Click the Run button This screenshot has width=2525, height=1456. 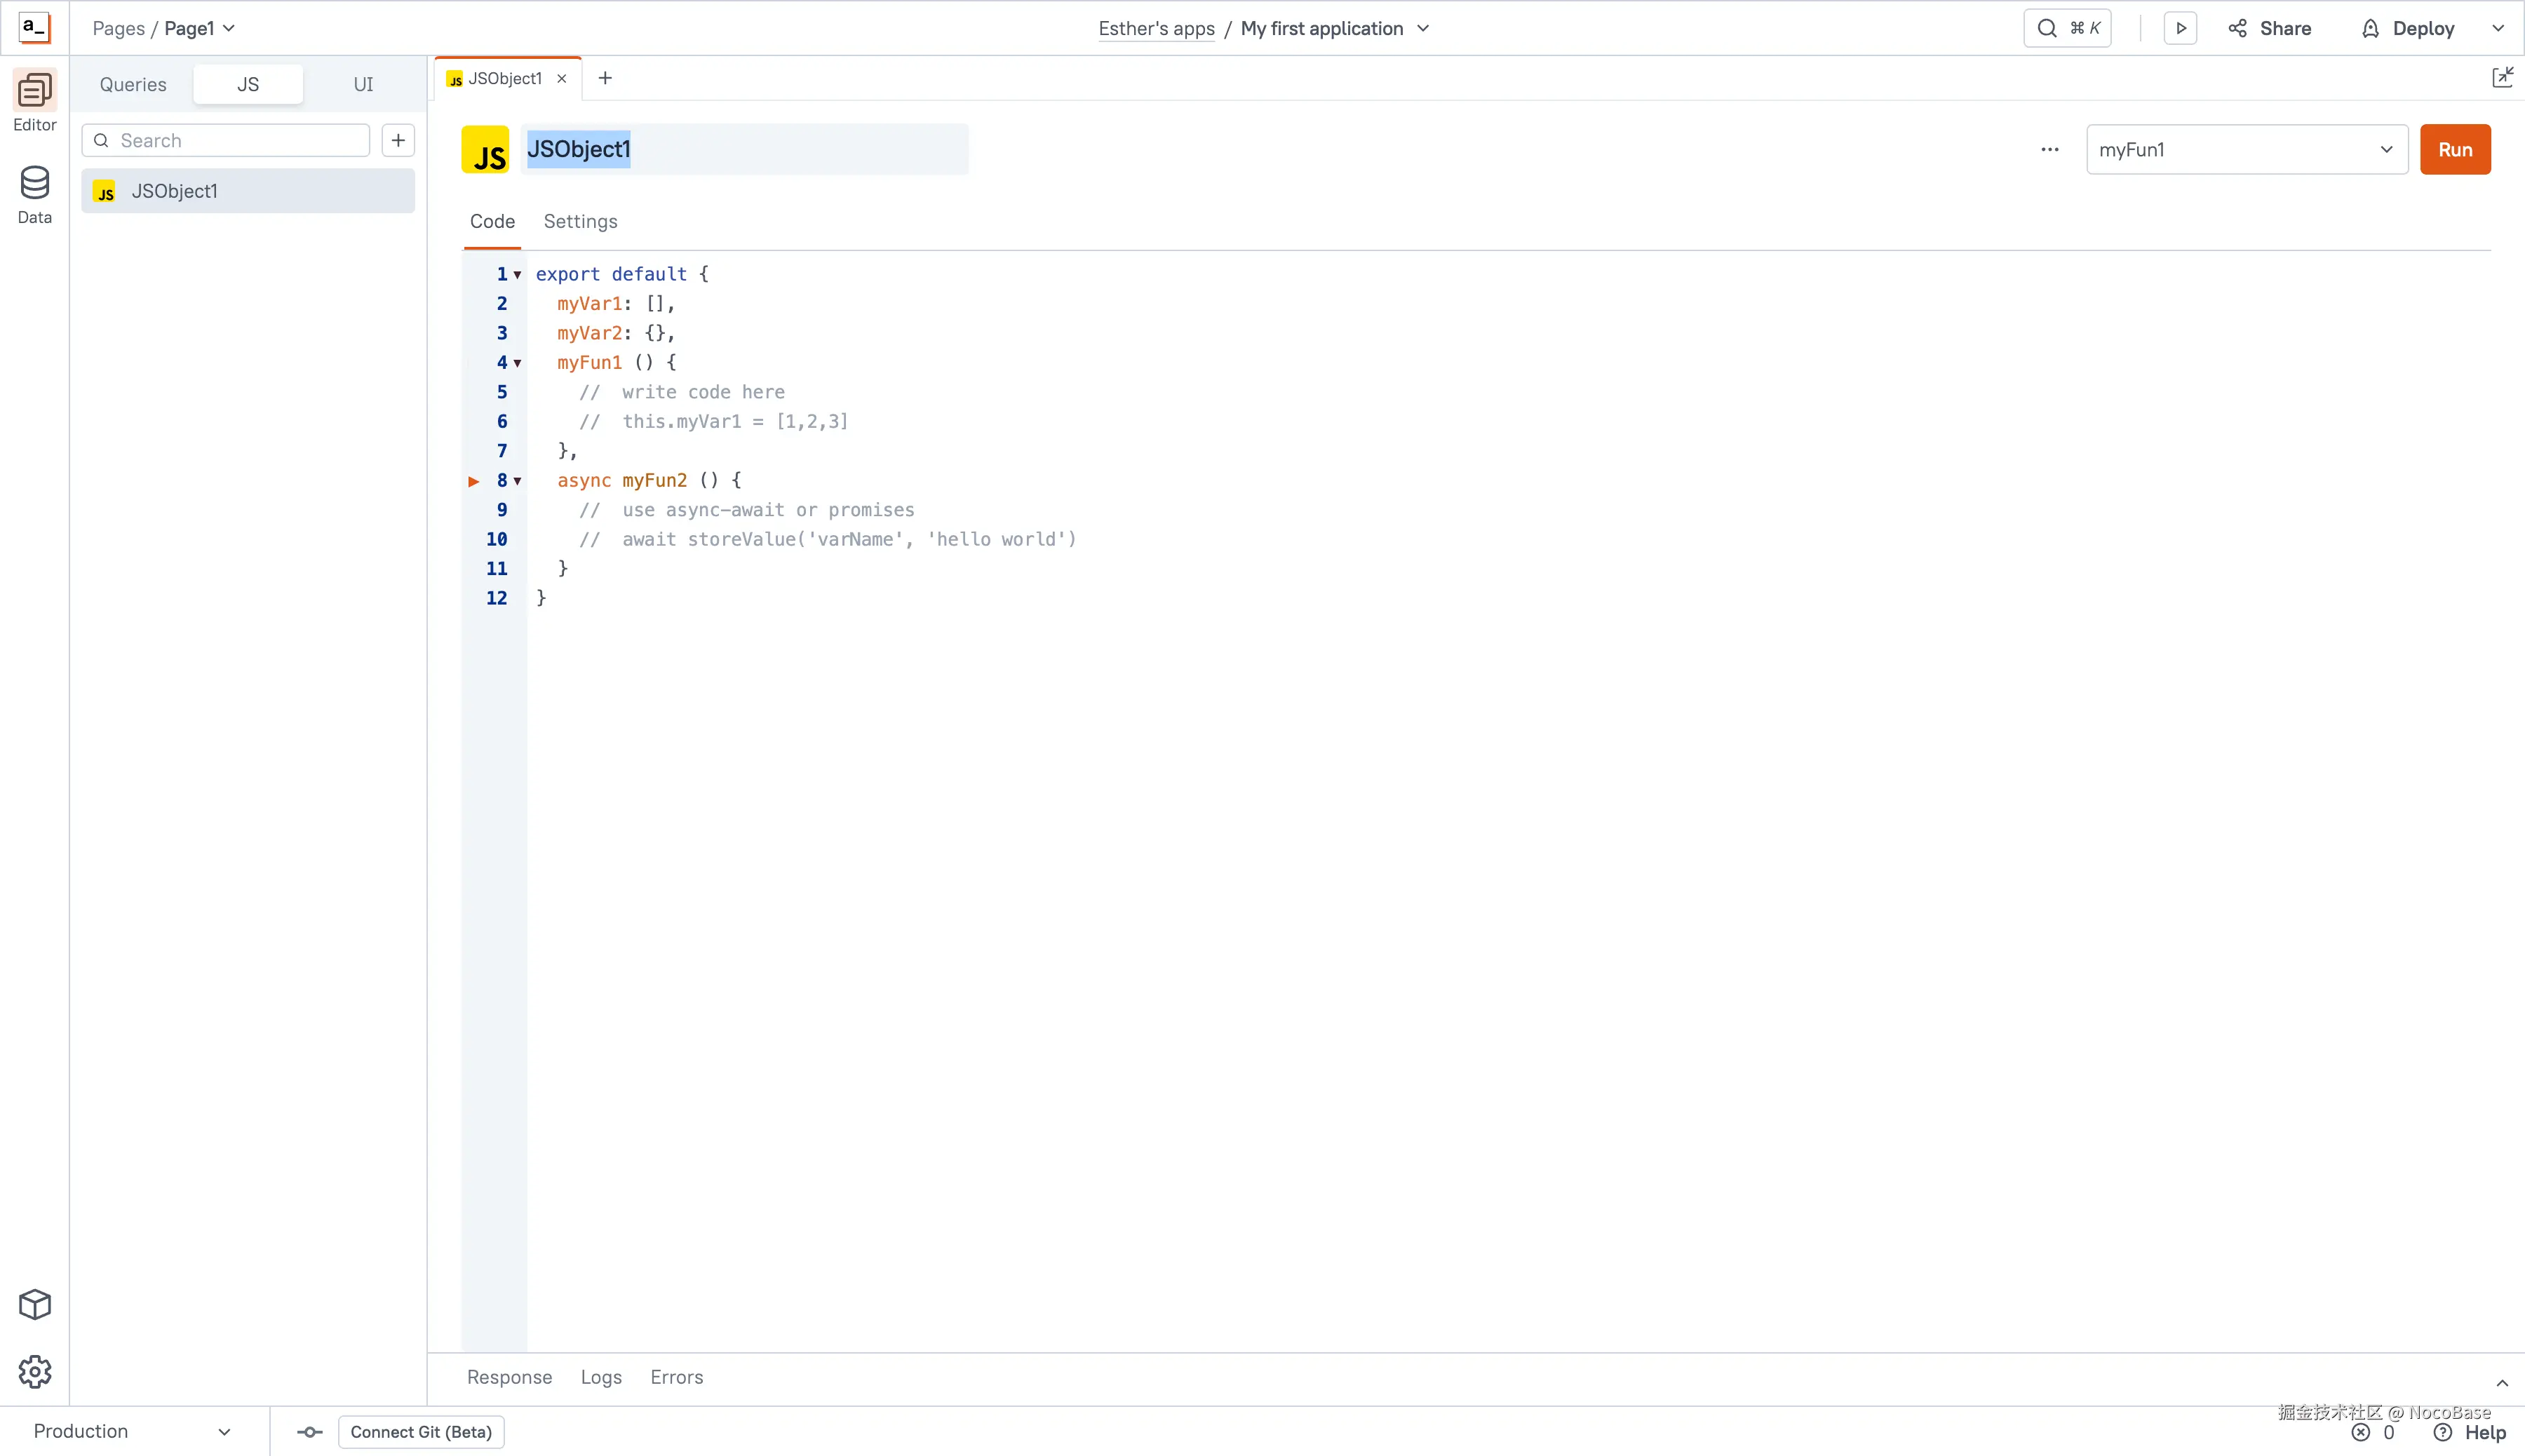point(2456,149)
